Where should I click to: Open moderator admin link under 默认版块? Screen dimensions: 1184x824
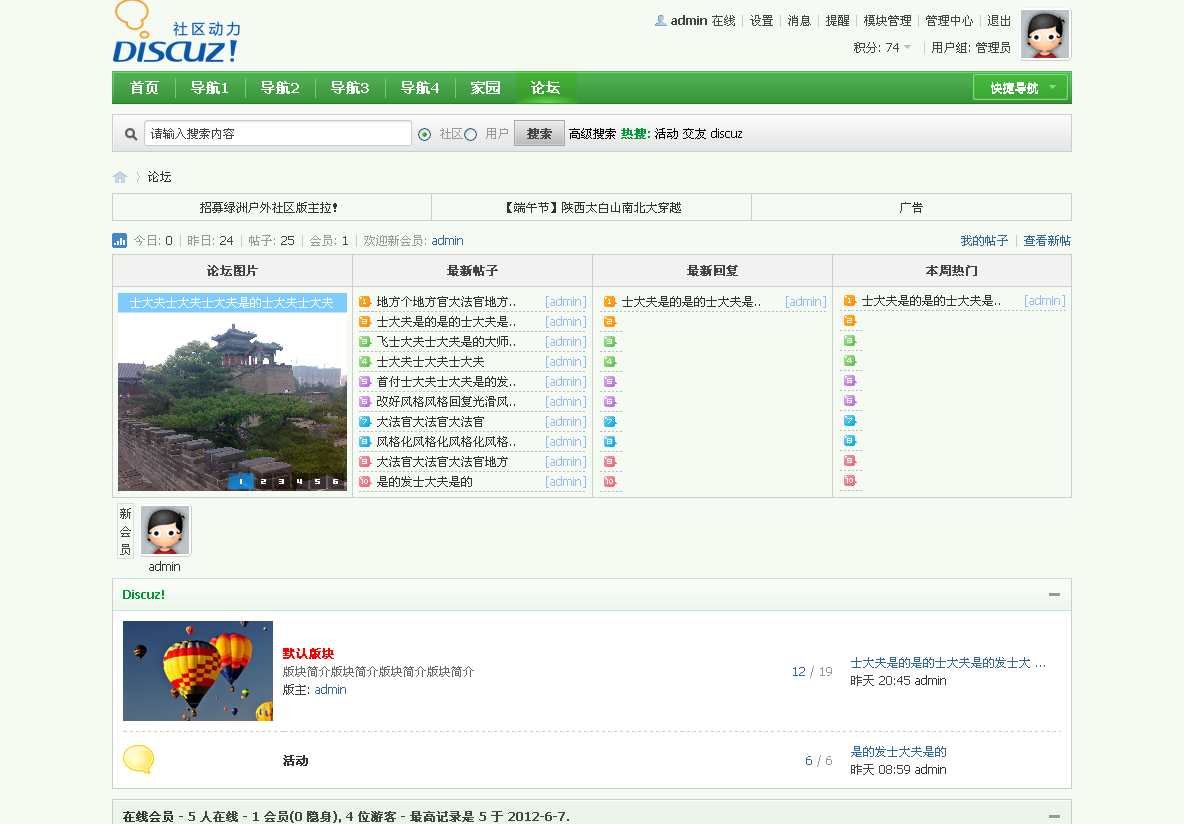pos(331,690)
